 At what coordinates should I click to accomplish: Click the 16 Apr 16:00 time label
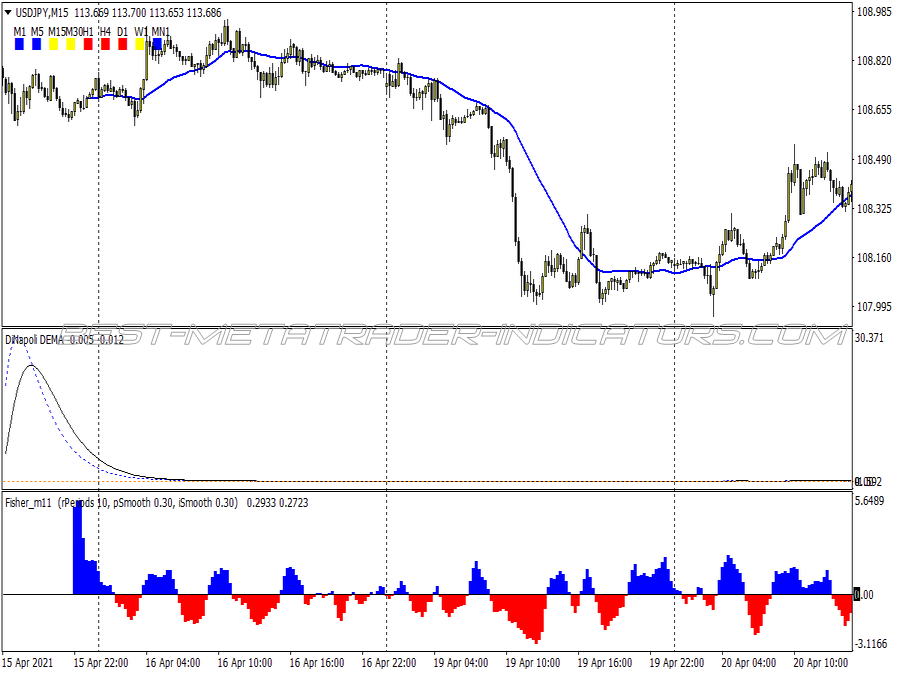click(317, 663)
